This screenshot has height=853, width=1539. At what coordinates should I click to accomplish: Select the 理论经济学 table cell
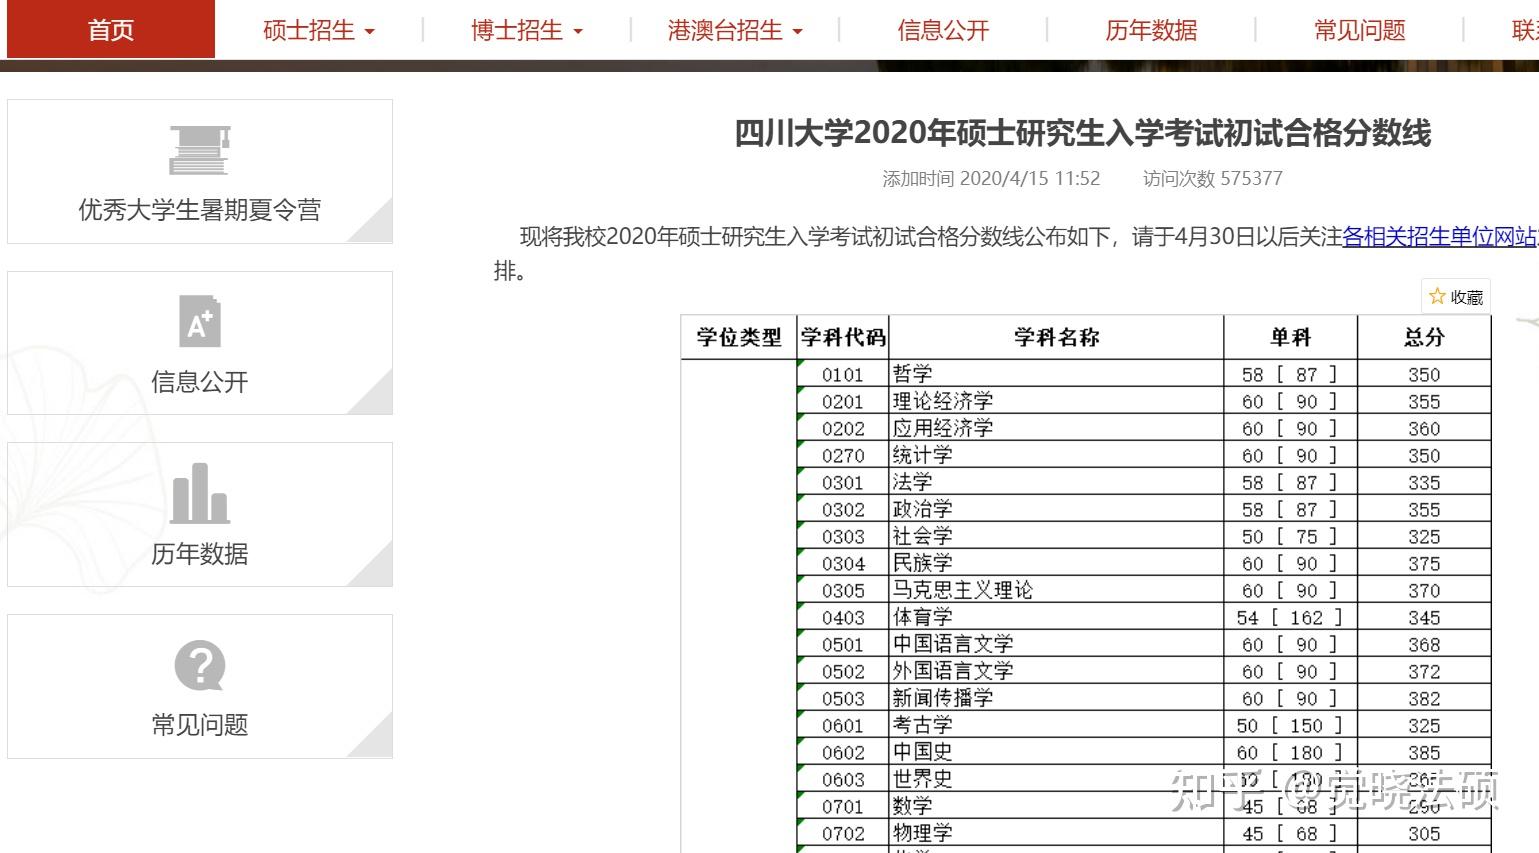click(x=1056, y=401)
